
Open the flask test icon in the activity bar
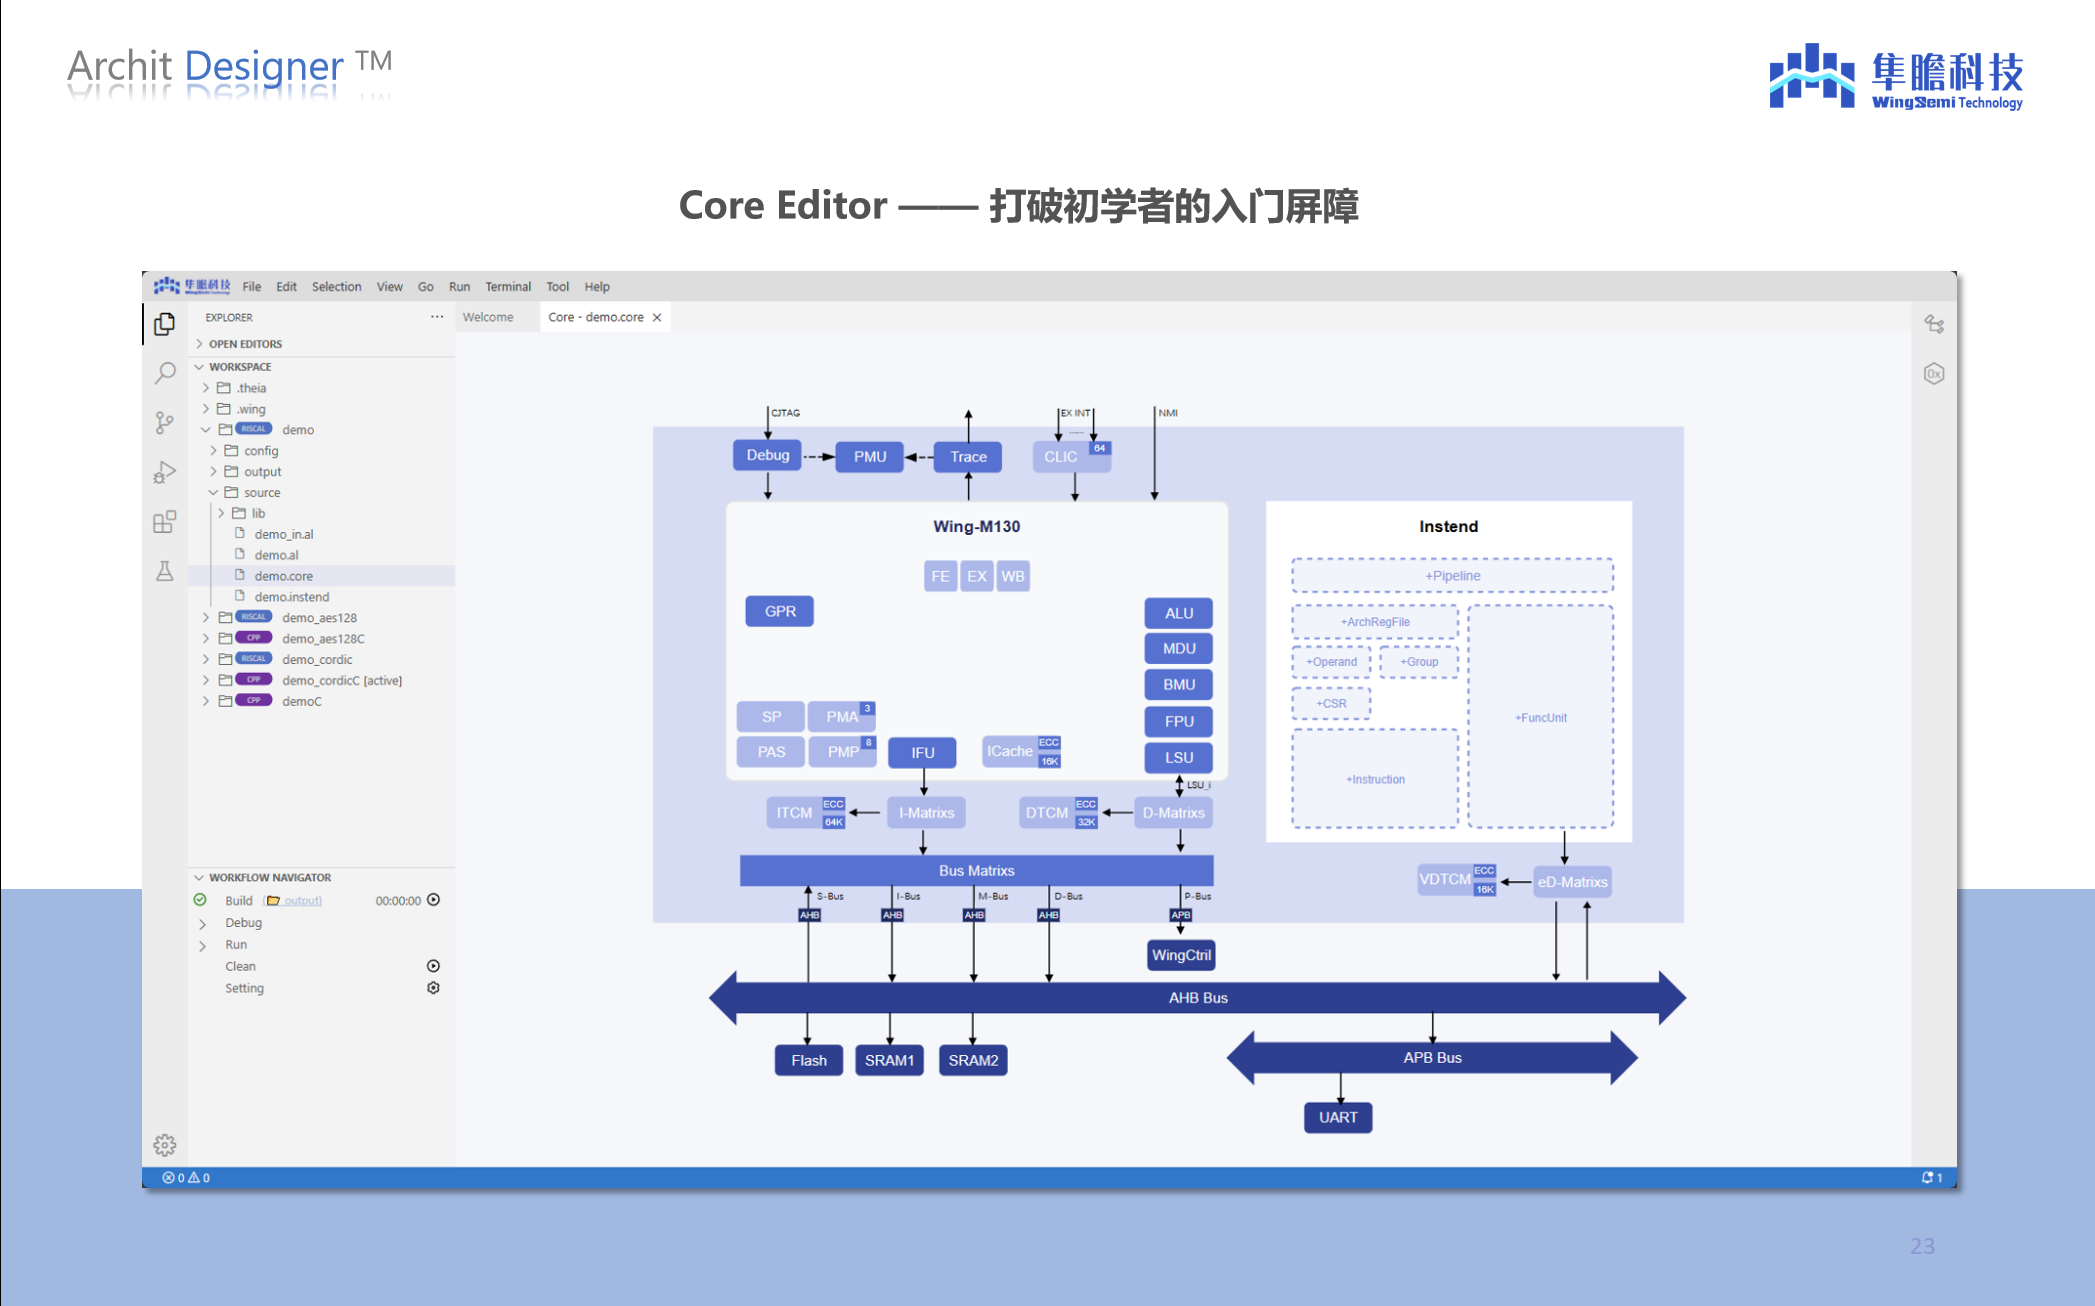165,571
